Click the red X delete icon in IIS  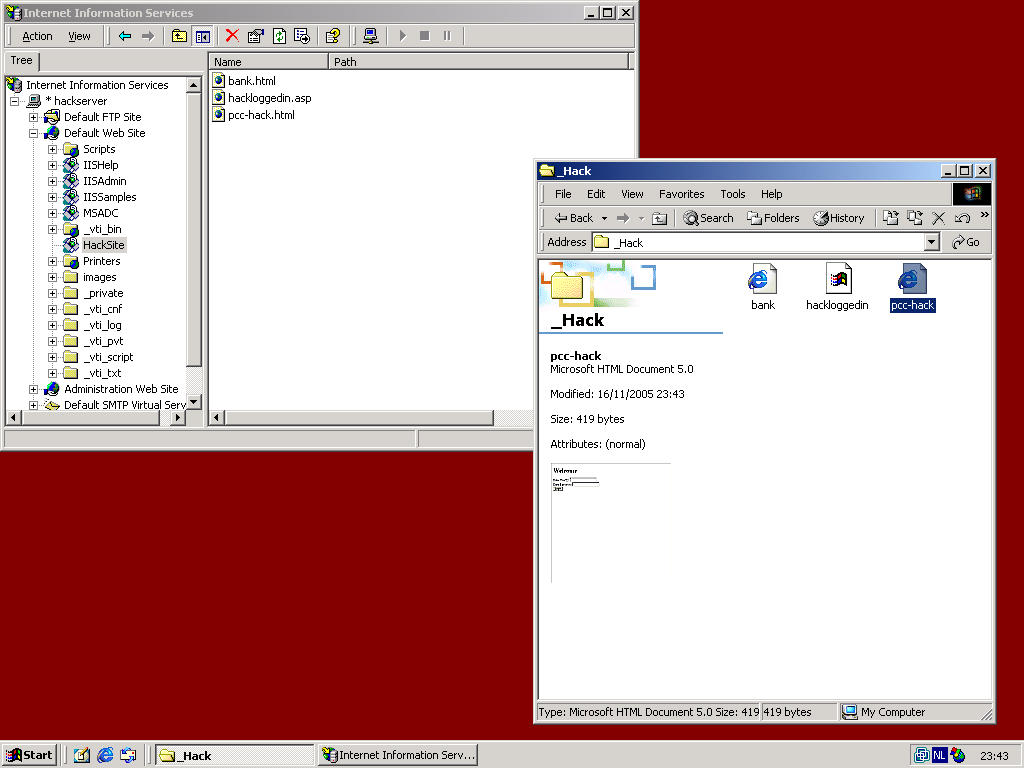pos(232,36)
